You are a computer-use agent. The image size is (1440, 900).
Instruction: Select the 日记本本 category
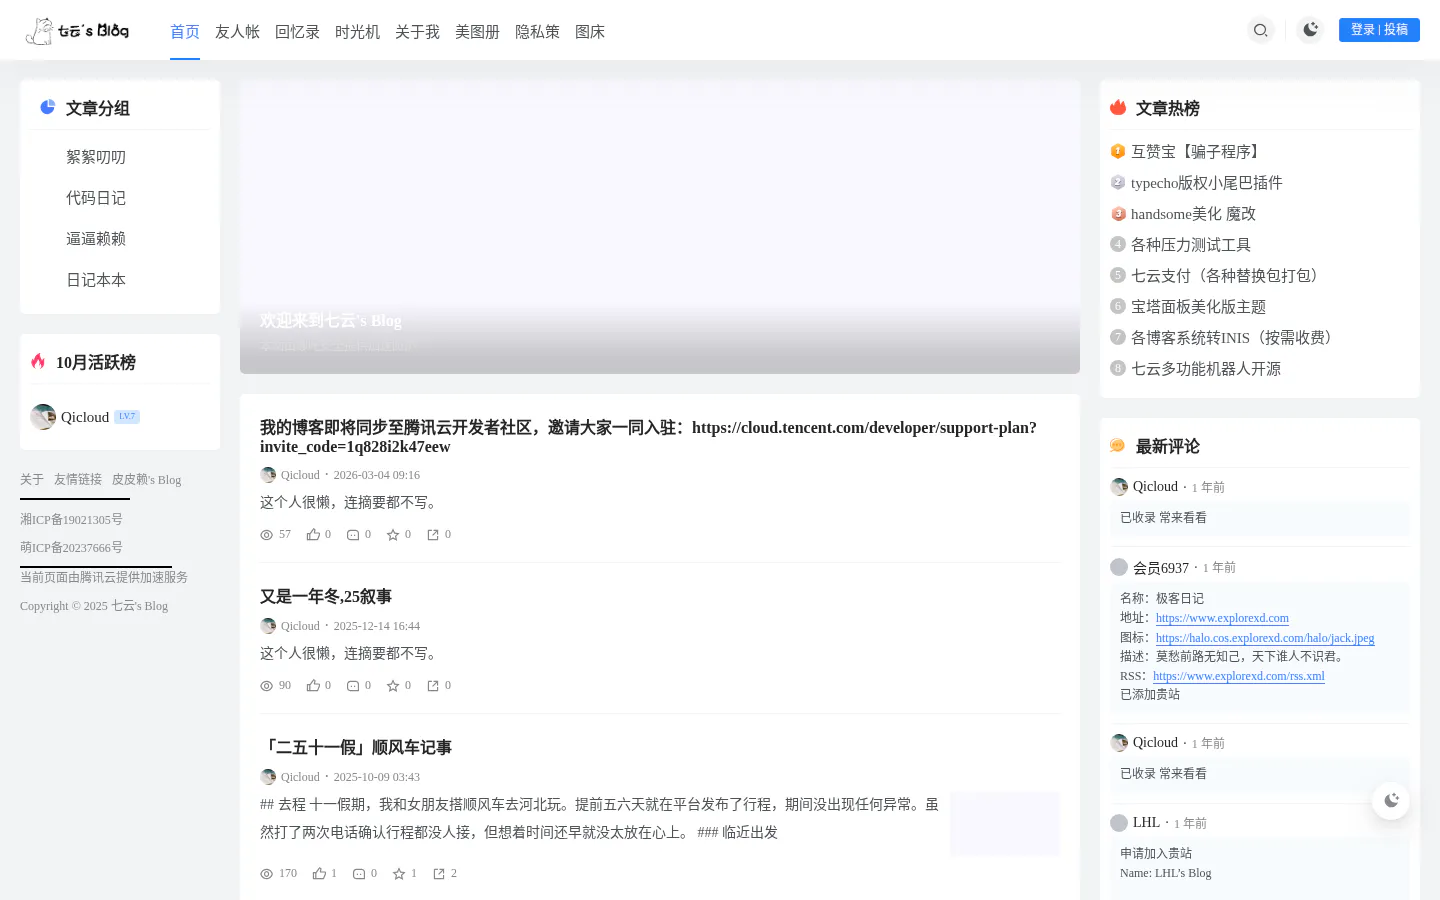pos(96,280)
